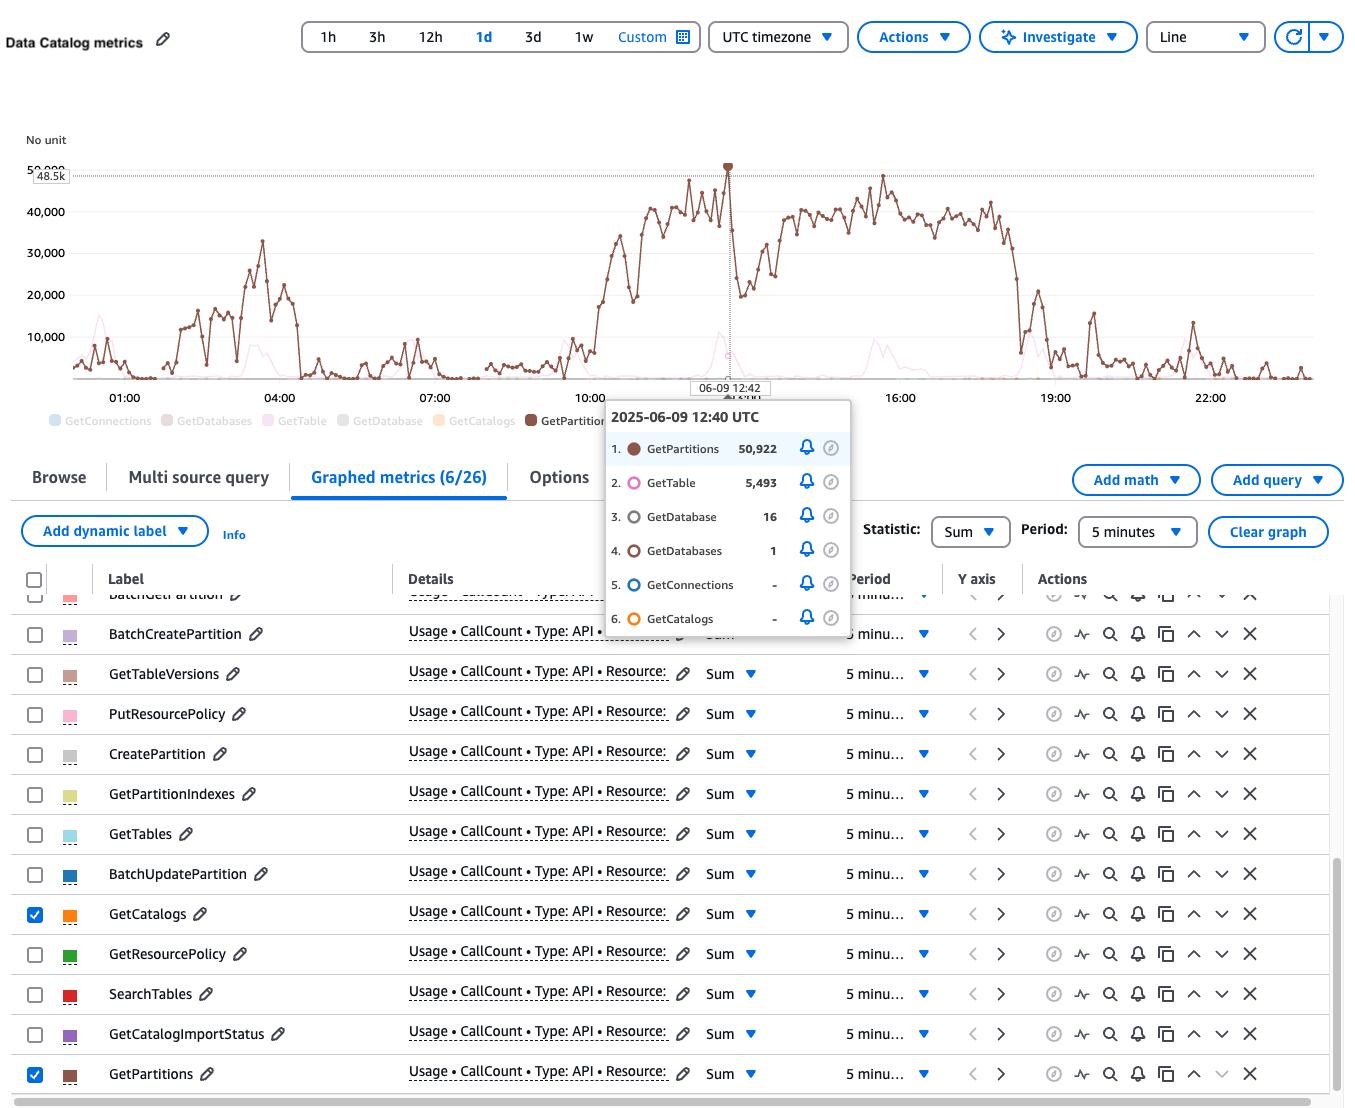Click the duplicate icon on the GetCatalogs row
The width and height of the screenshot is (1355, 1108).
click(x=1166, y=914)
